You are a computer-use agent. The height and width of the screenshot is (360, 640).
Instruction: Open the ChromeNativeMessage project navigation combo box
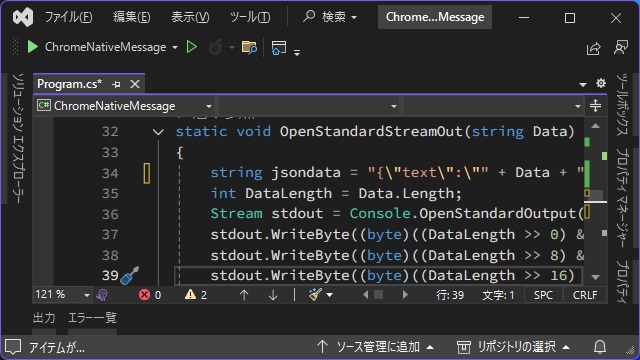(124, 106)
